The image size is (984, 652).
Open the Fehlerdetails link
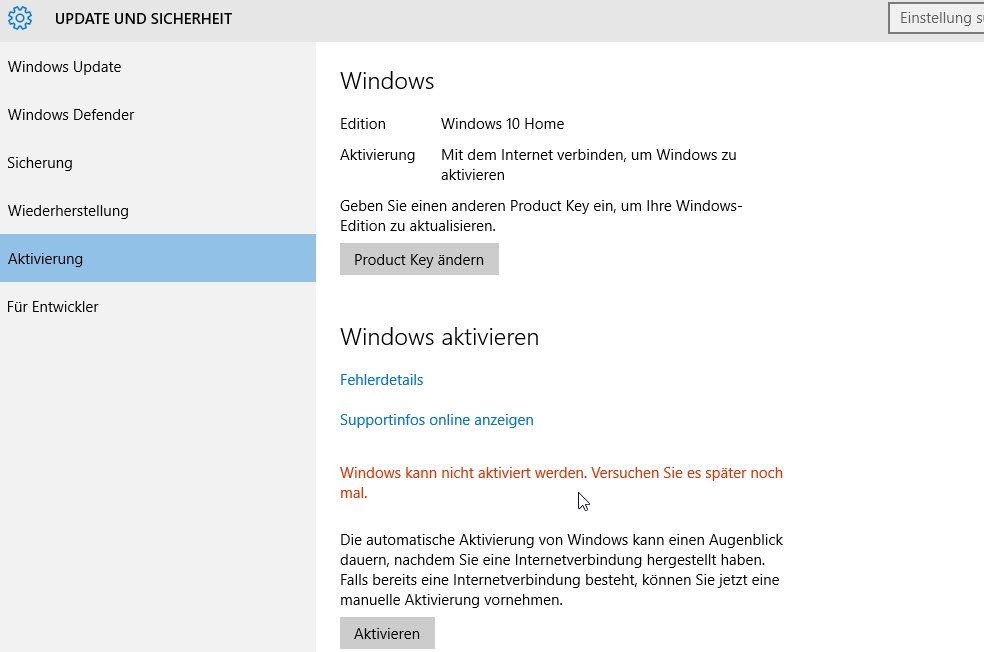pyautogui.click(x=381, y=380)
